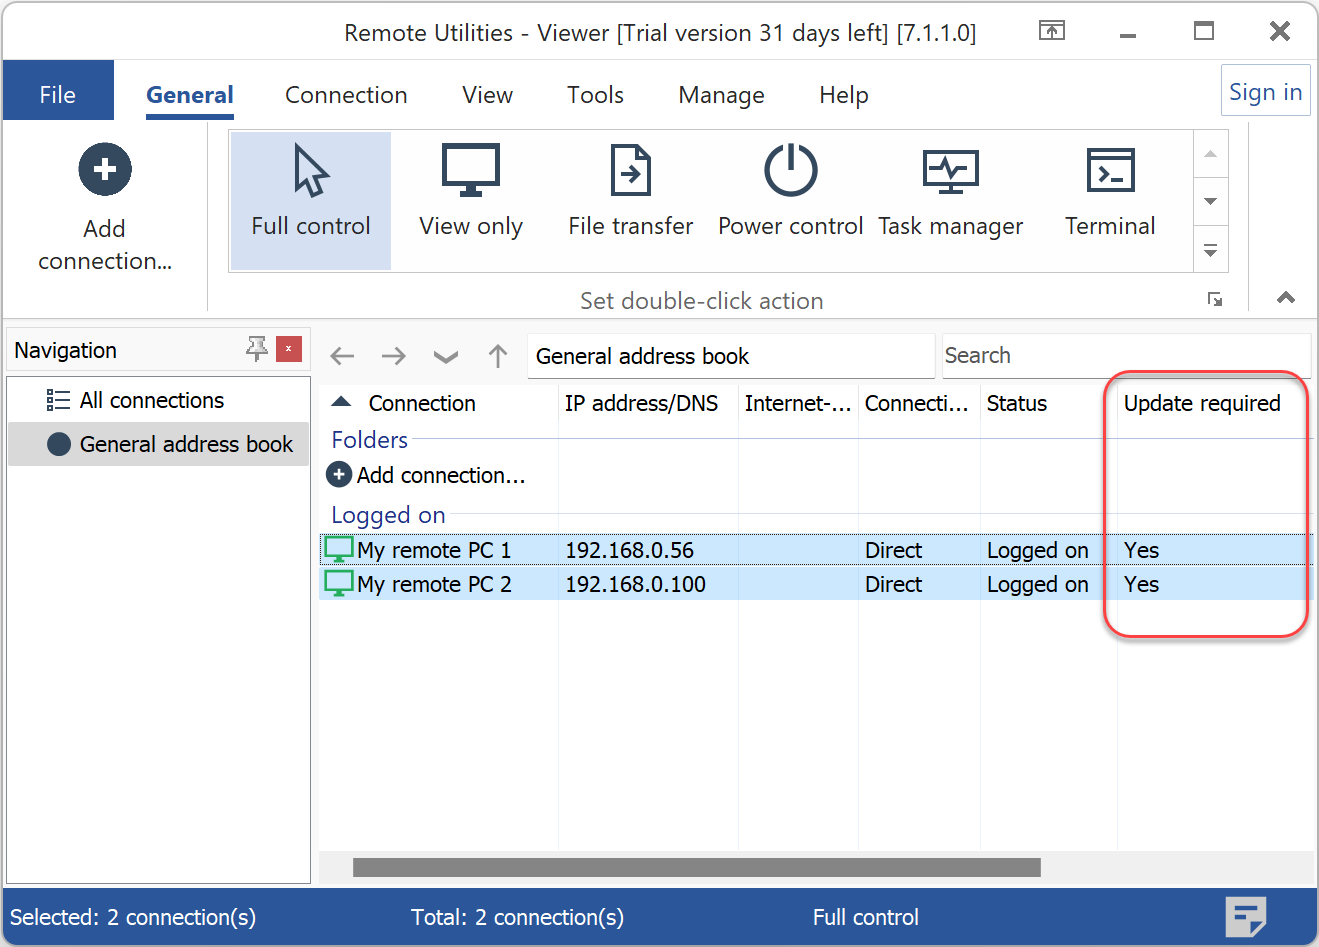This screenshot has width=1319, height=947.
Task: Click the Add connection plus icon in ribbon
Action: pos(105,170)
